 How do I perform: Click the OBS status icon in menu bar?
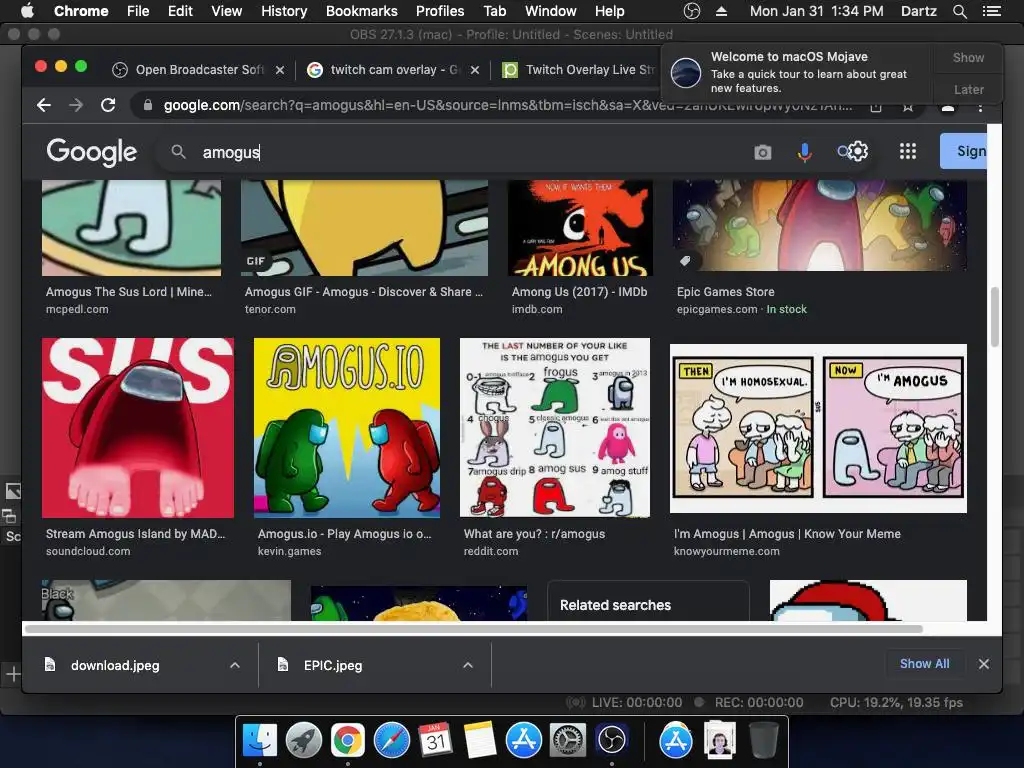click(x=692, y=11)
